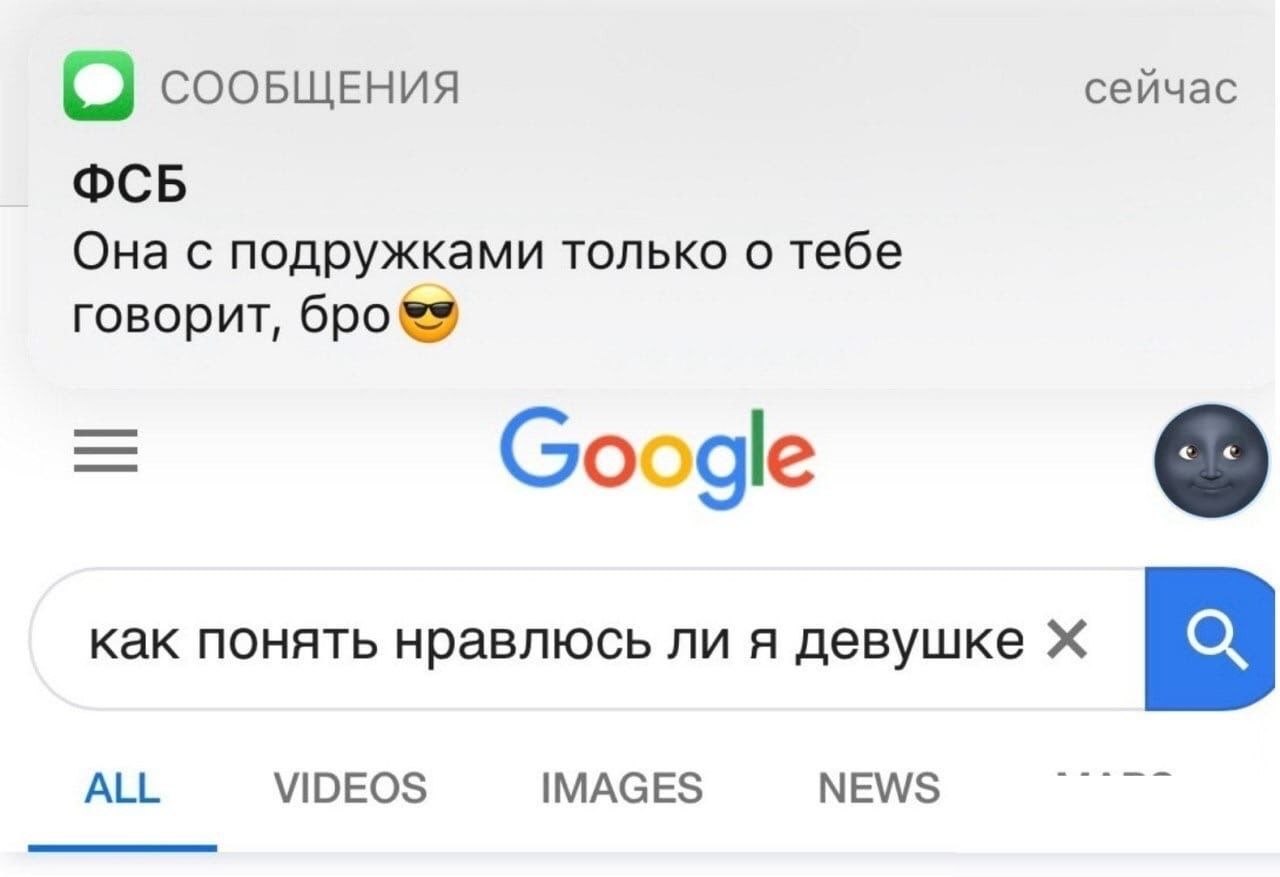The image size is (1280, 877).
Task: Tap the "сейчас" notification timestamp
Action: click(x=1161, y=88)
